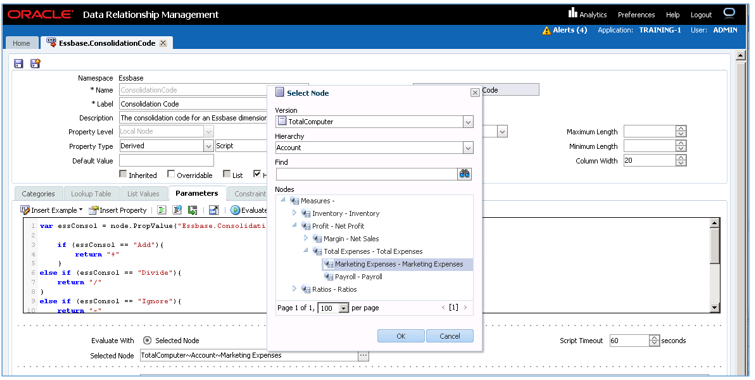Viewport: 755px width, 380px height.
Task: Click the green indent script toolbar icon
Action: 161,210
